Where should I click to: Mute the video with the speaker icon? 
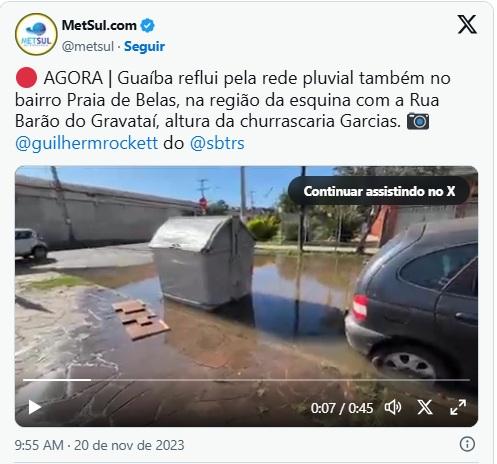tap(393, 407)
